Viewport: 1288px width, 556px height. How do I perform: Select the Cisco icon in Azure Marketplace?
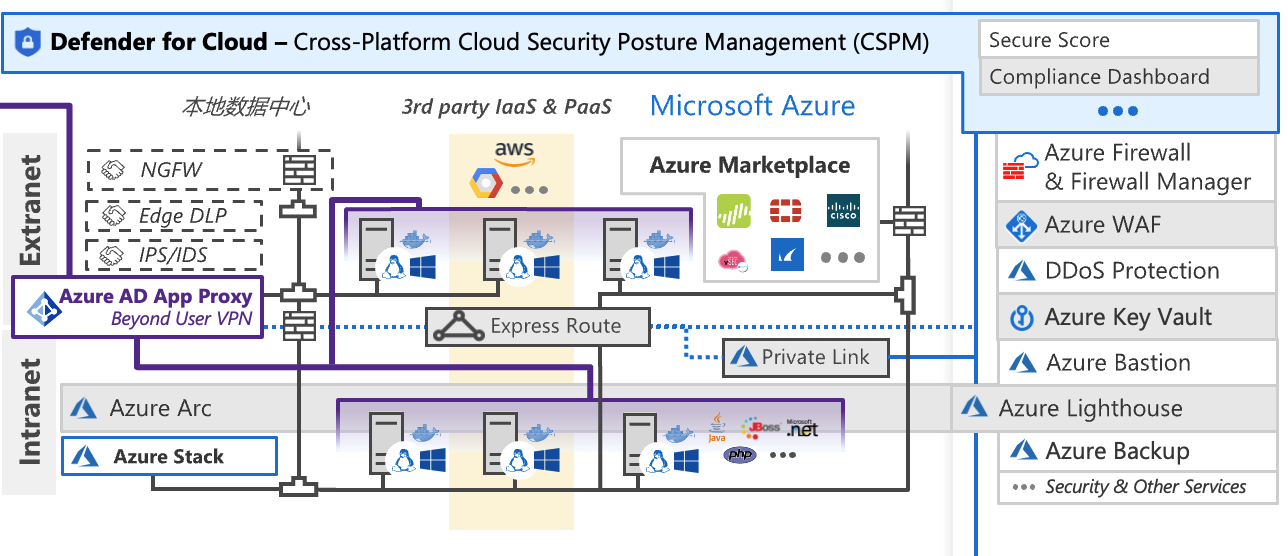coord(843,211)
